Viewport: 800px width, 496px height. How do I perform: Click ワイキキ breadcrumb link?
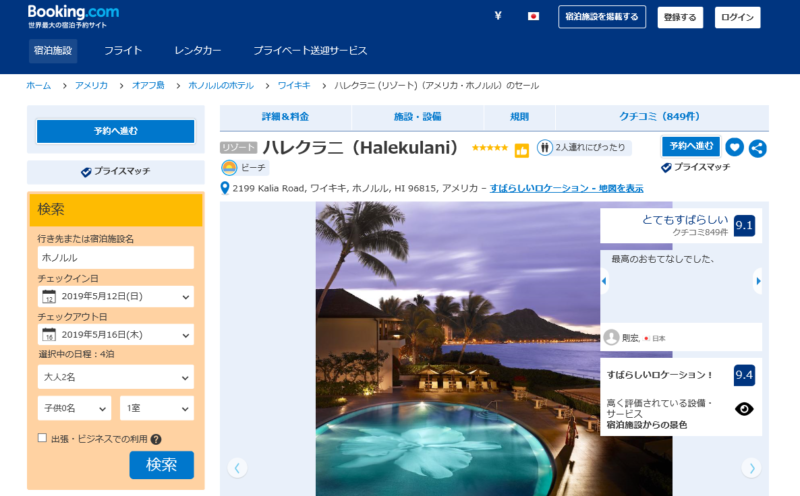pyautogui.click(x=294, y=85)
